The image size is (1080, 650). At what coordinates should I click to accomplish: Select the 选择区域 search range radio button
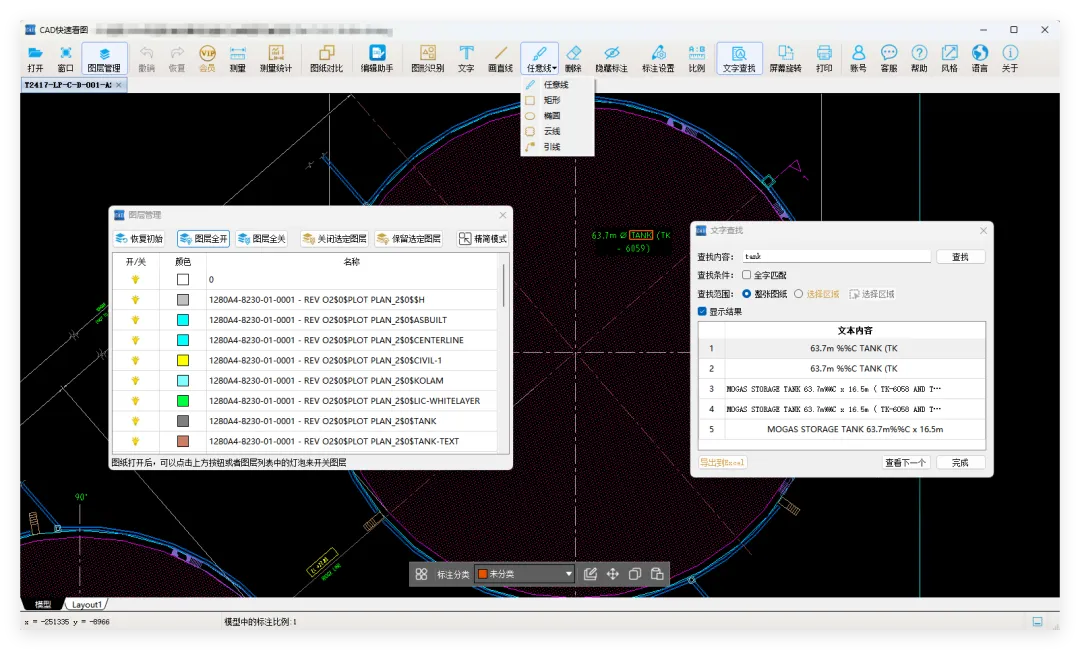[798, 294]
